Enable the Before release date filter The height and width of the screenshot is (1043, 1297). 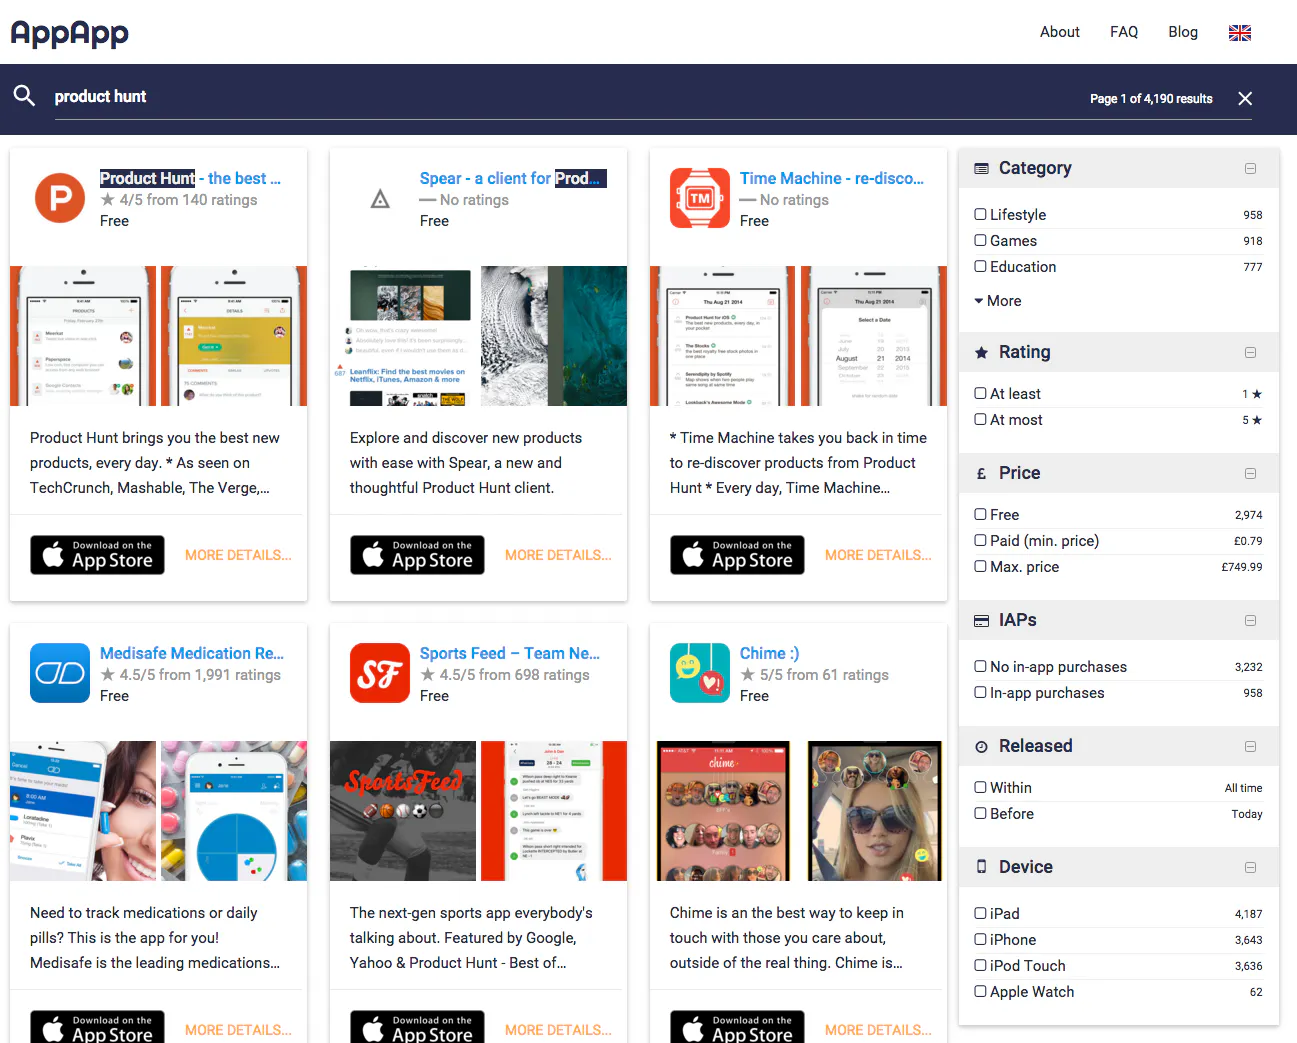point(981,813)
